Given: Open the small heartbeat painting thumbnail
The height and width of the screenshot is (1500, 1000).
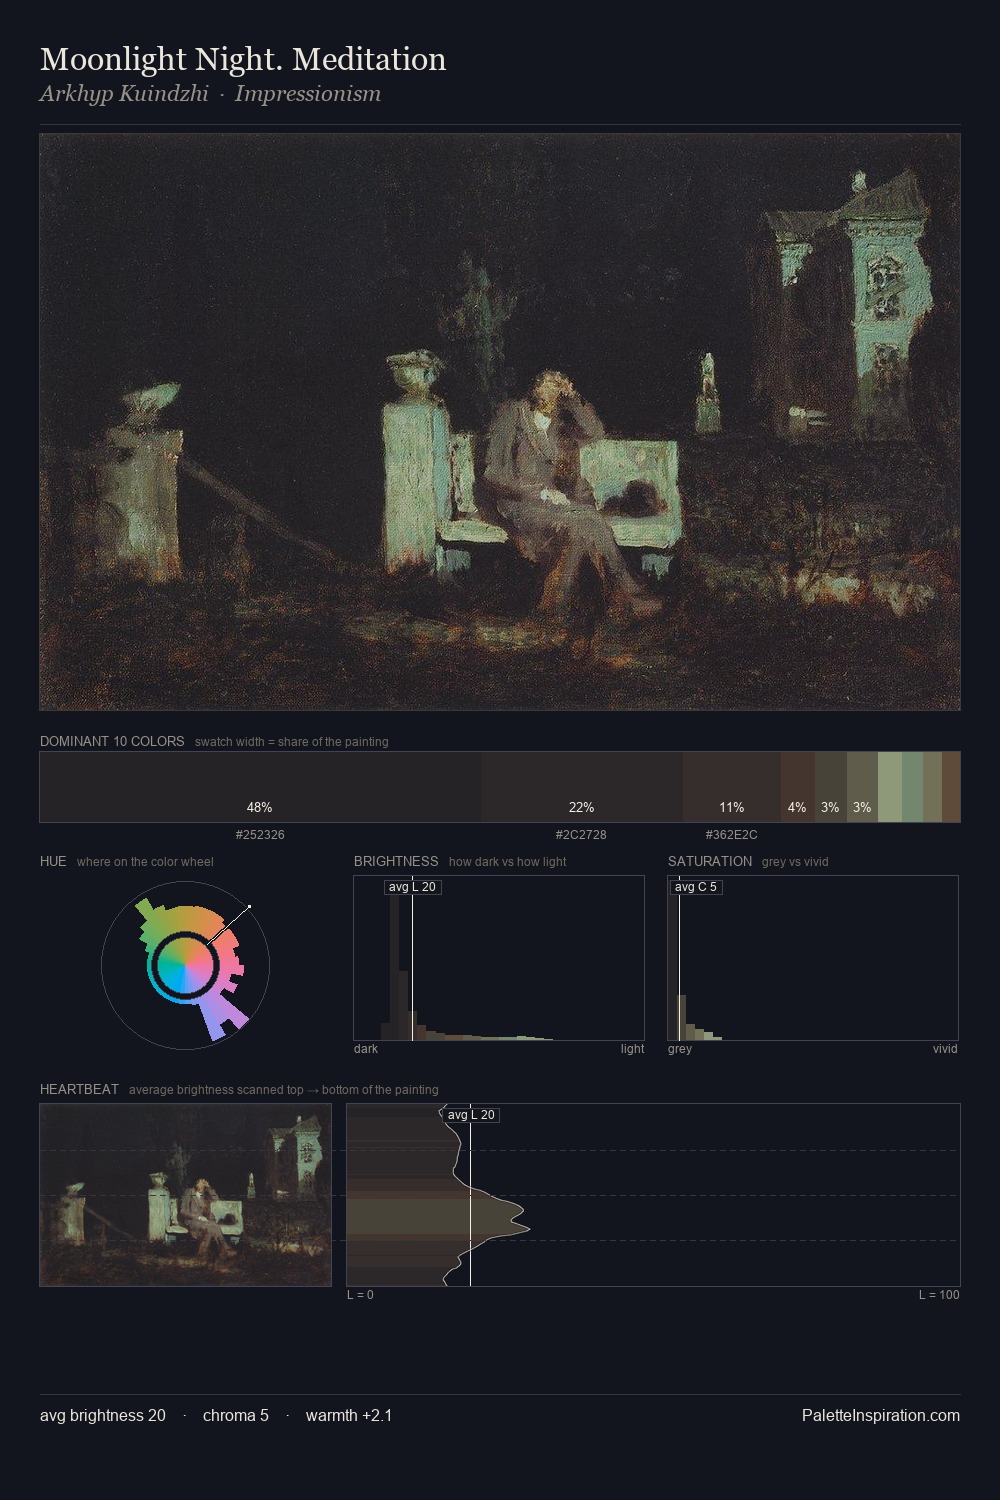Looking at the screenshot, I should [x=185, y=1195].
